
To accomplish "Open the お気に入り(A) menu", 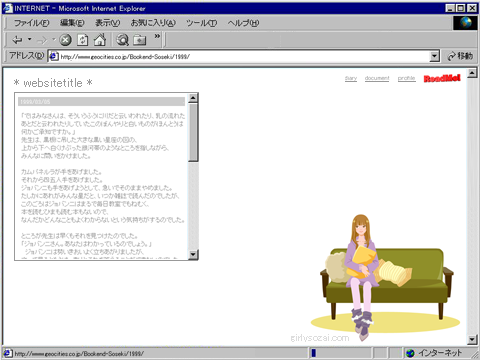I will pos(153,23).
